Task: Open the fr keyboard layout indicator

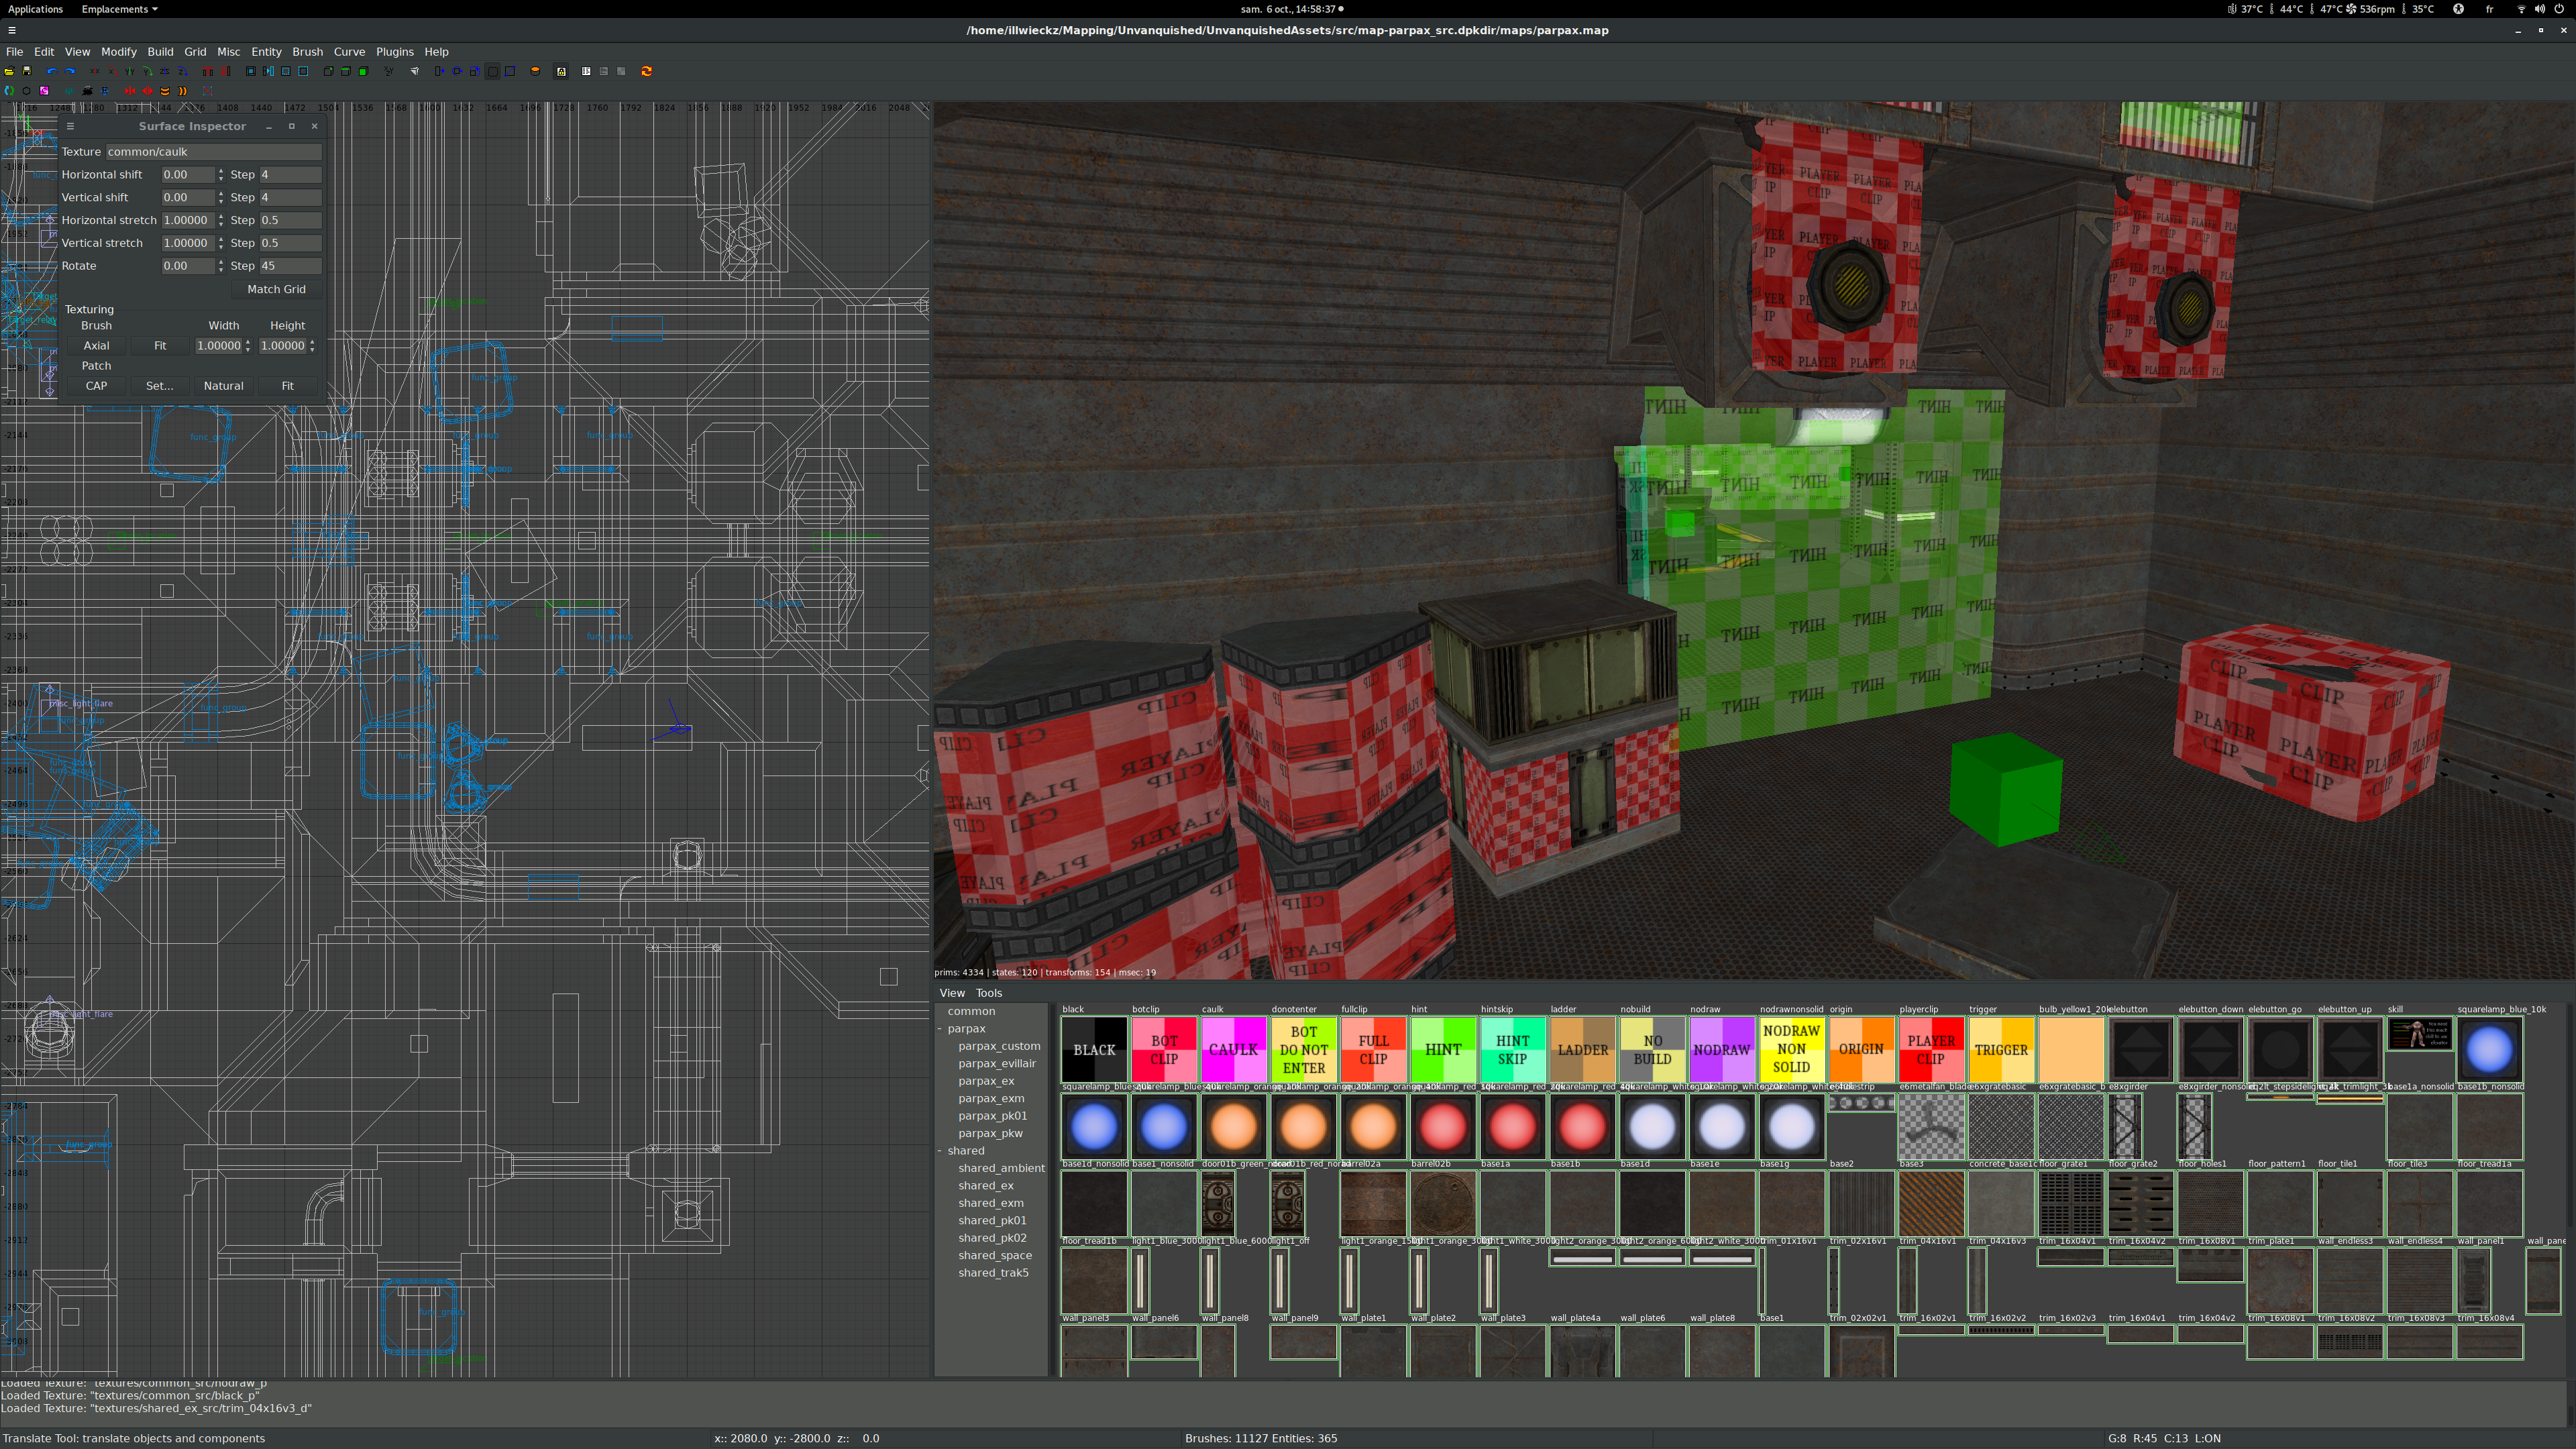Action: tap(2489, 9)
